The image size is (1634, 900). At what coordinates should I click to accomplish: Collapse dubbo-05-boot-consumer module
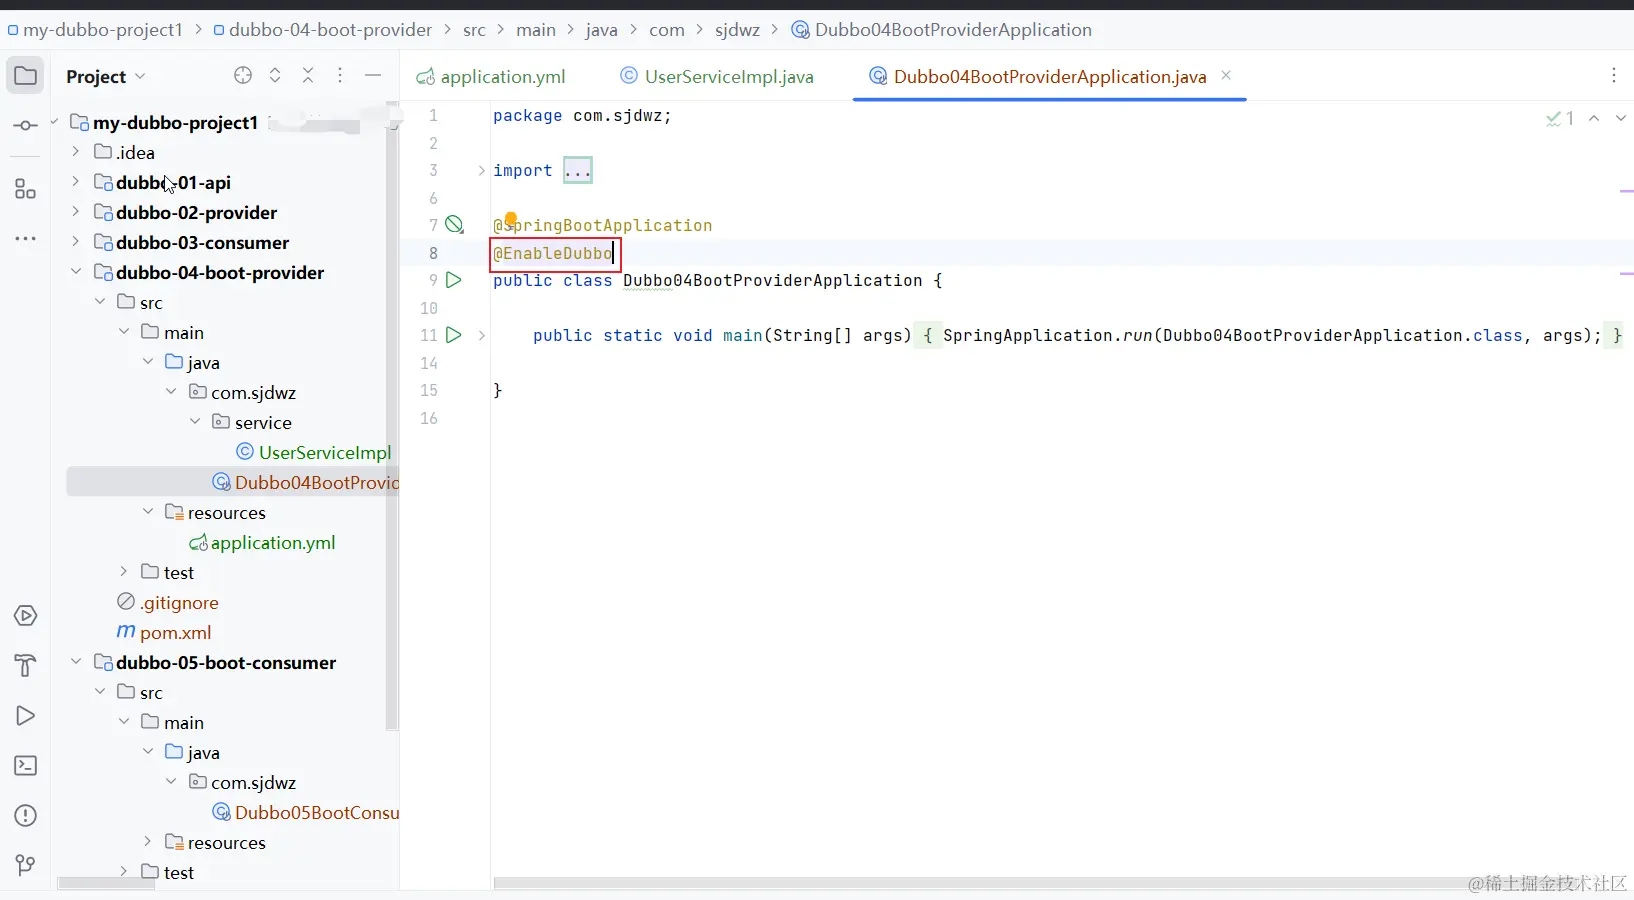point(76,662)
